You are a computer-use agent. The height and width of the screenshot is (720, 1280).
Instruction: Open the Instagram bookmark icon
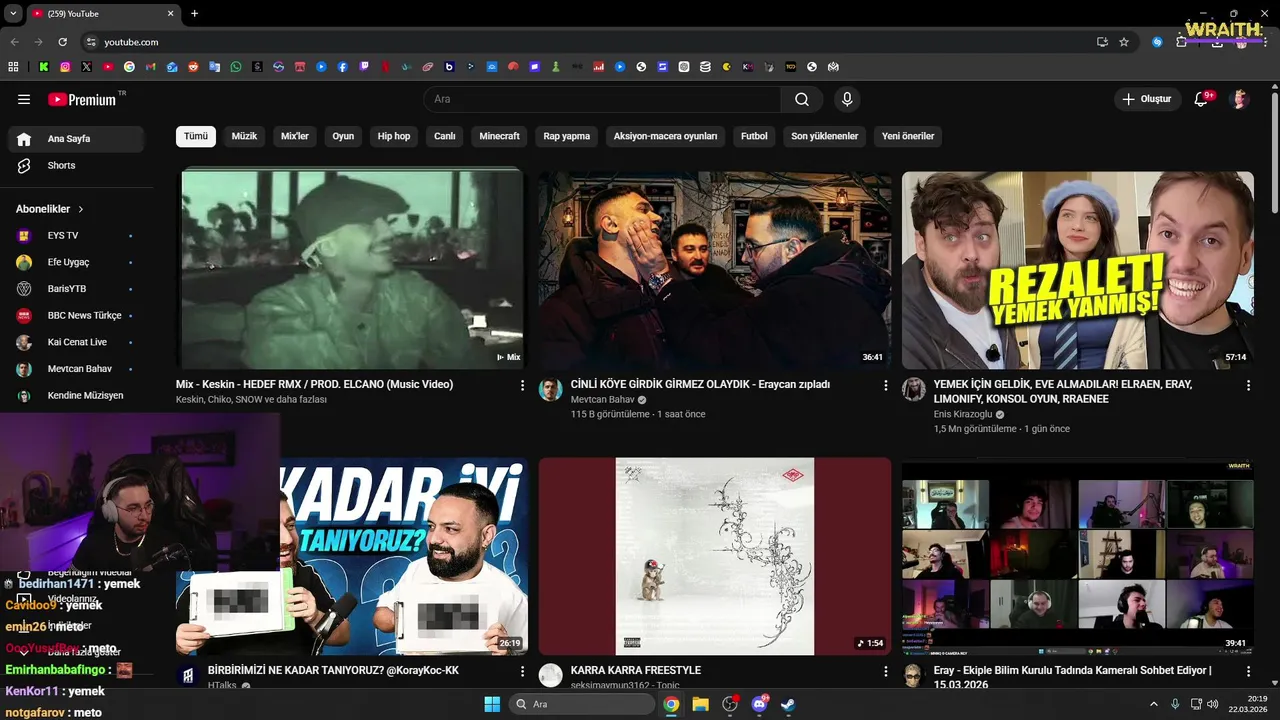coord(65,67)
